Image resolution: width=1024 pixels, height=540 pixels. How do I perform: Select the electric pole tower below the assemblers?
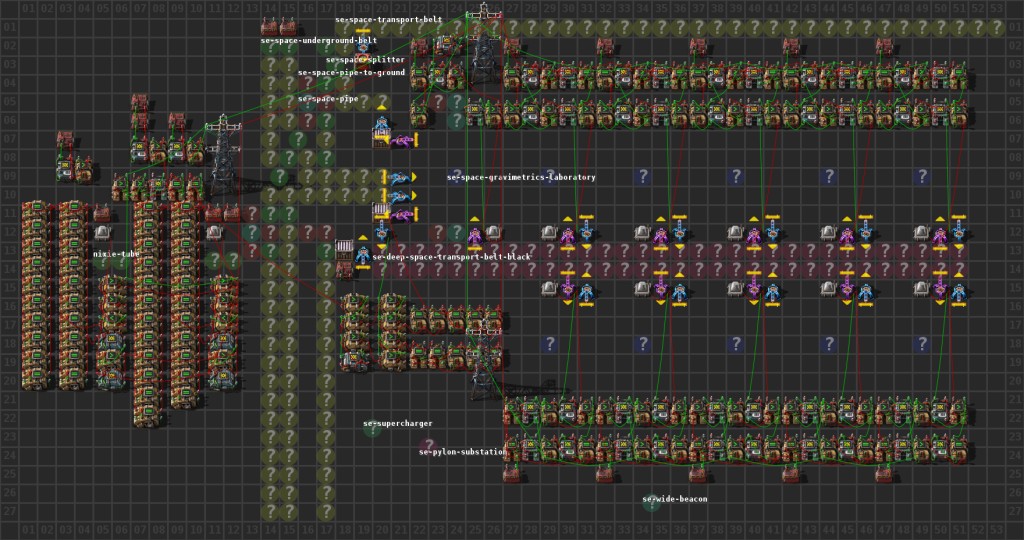click(484, 360)
